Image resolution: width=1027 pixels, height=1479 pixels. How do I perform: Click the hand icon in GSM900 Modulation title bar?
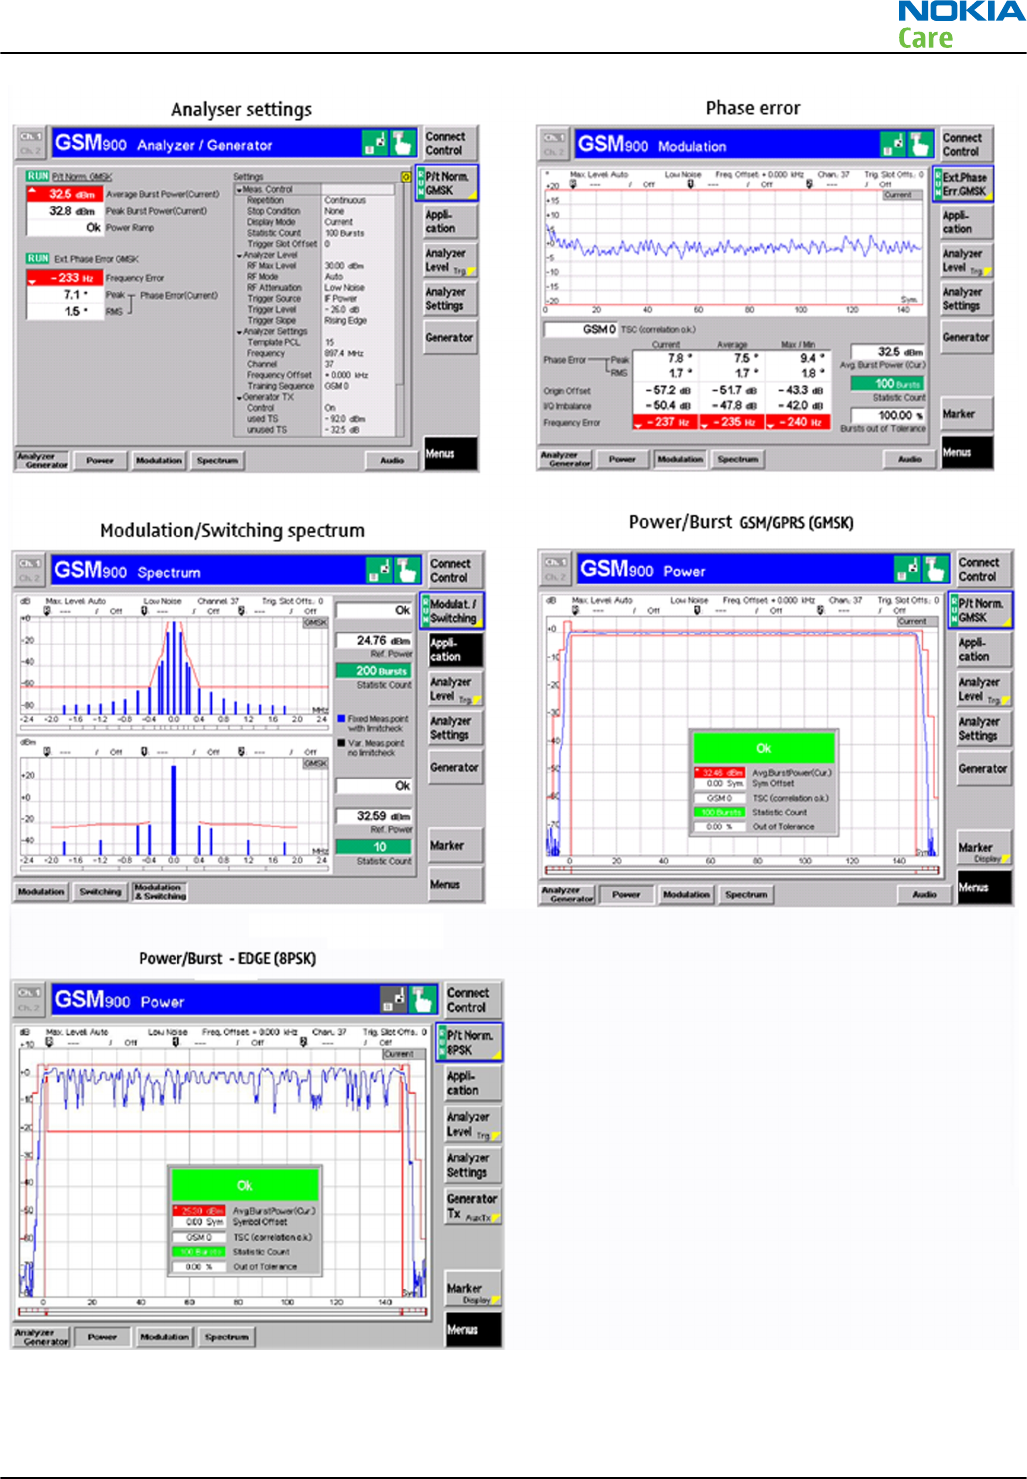921,144
